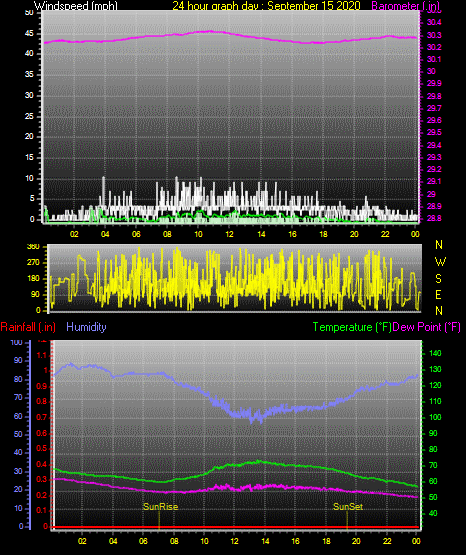Click the 28.8 value on the barometer axis
Screen dimensions: 466x555
[434, 218]
